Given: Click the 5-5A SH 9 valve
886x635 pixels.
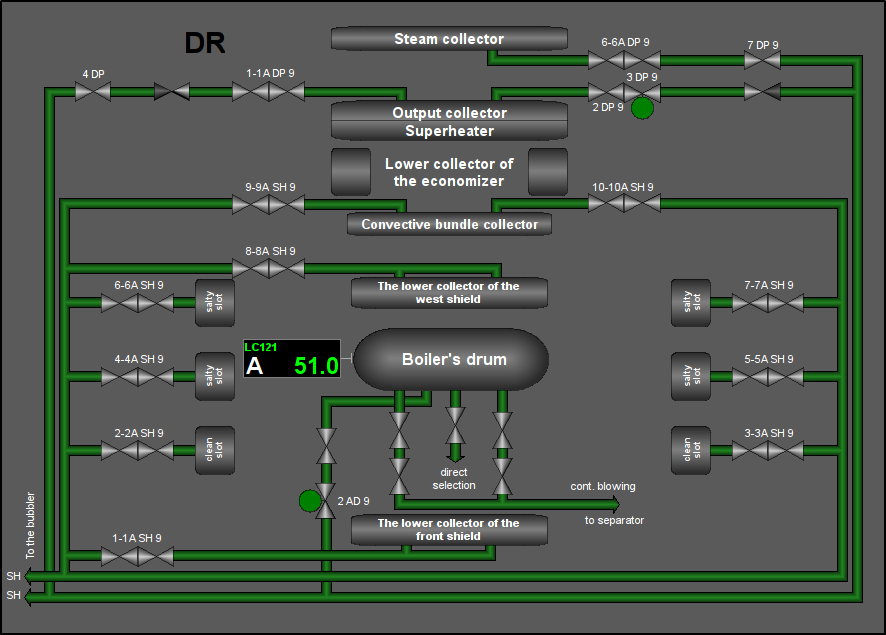Looking at the screenshot, I should [x=768, y=377].
